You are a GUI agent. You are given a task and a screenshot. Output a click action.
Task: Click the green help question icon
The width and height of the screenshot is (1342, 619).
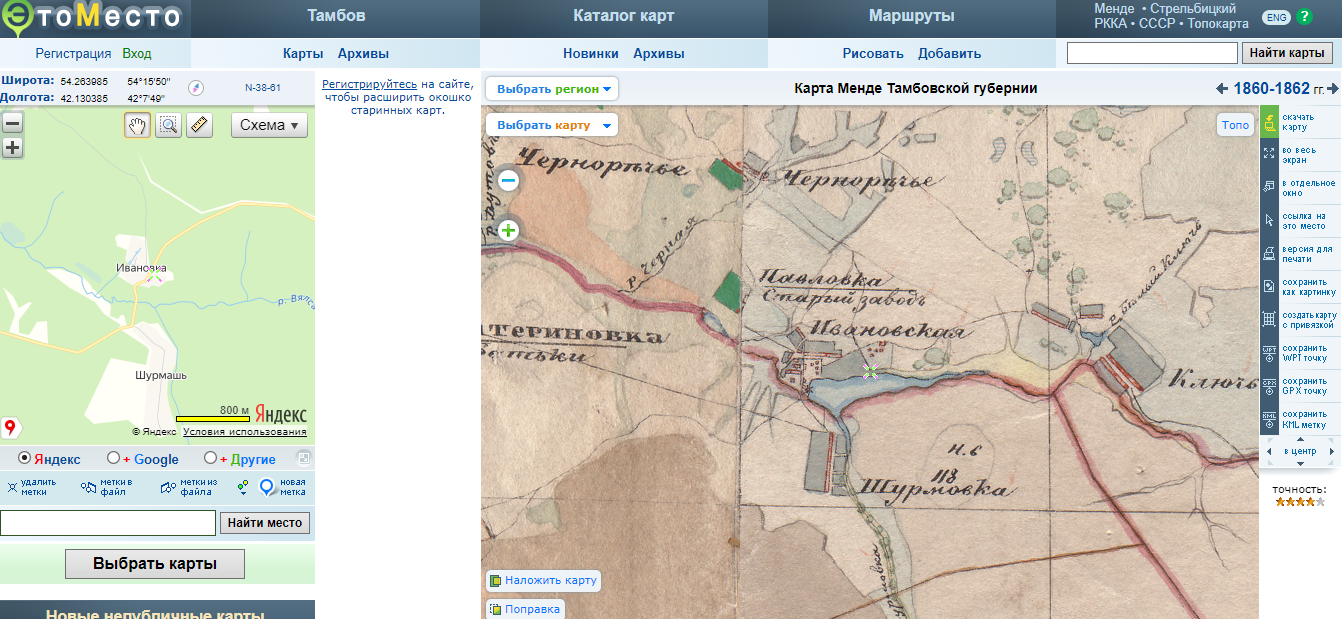pyautogui.click(x=1304, y=17)
